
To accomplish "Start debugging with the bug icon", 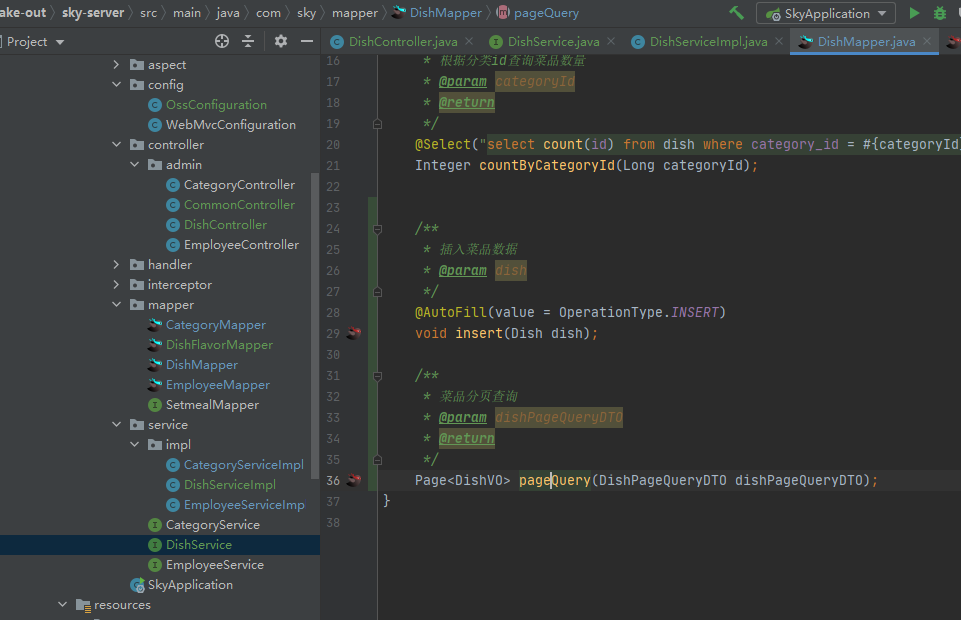I will click(x=940, y=13).
